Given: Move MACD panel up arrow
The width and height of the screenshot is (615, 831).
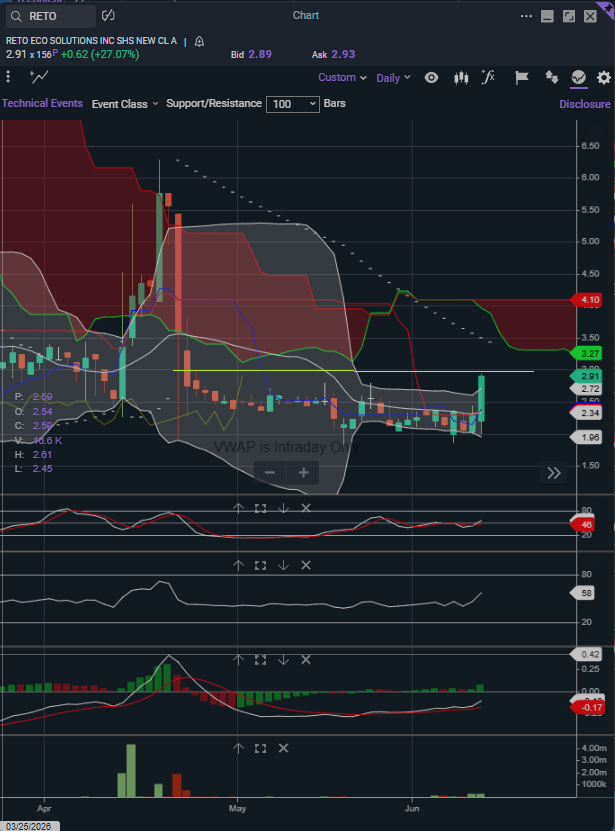Looking at the screenshot, I should click(x=238, y=660).
